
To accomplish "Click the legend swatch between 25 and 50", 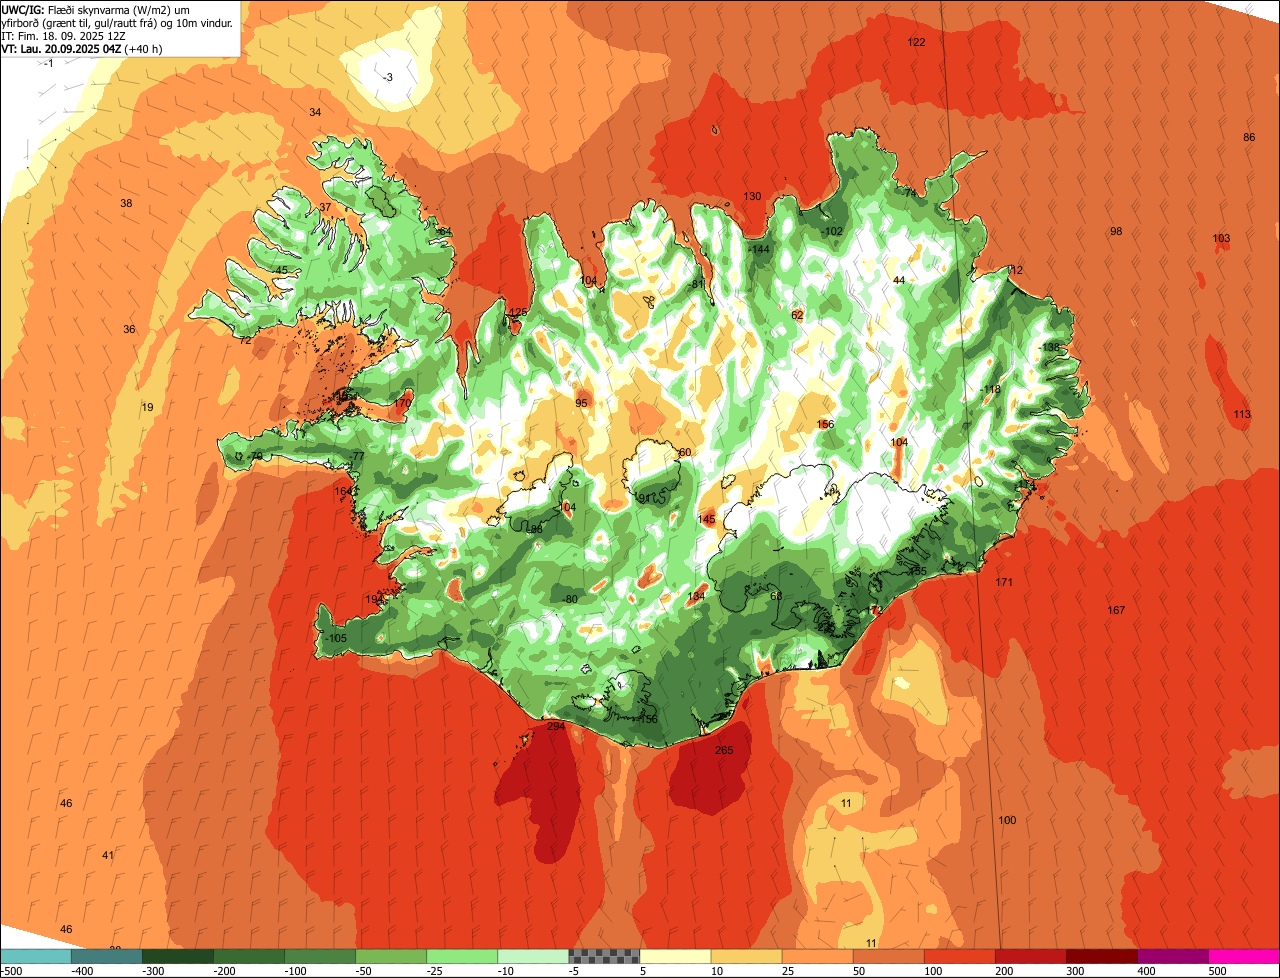I will click(817, 956).
